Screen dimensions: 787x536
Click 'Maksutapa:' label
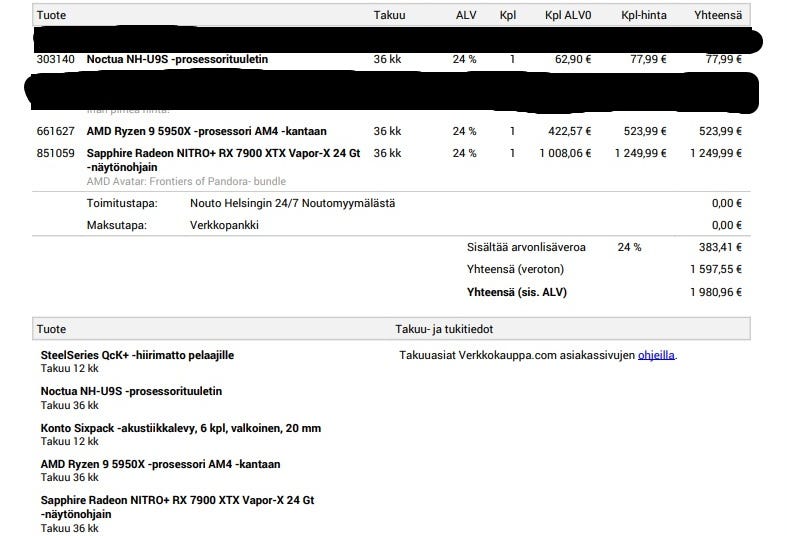pyautogui.click(x=116, y=225)
